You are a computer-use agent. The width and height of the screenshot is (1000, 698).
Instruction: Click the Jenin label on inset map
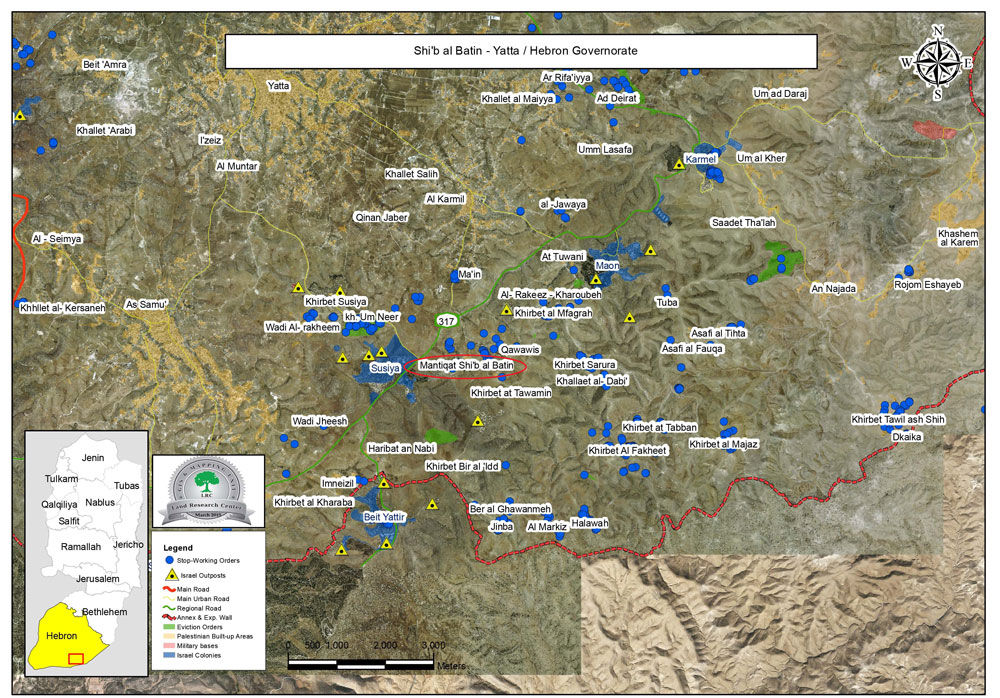[x=92, y=457]
